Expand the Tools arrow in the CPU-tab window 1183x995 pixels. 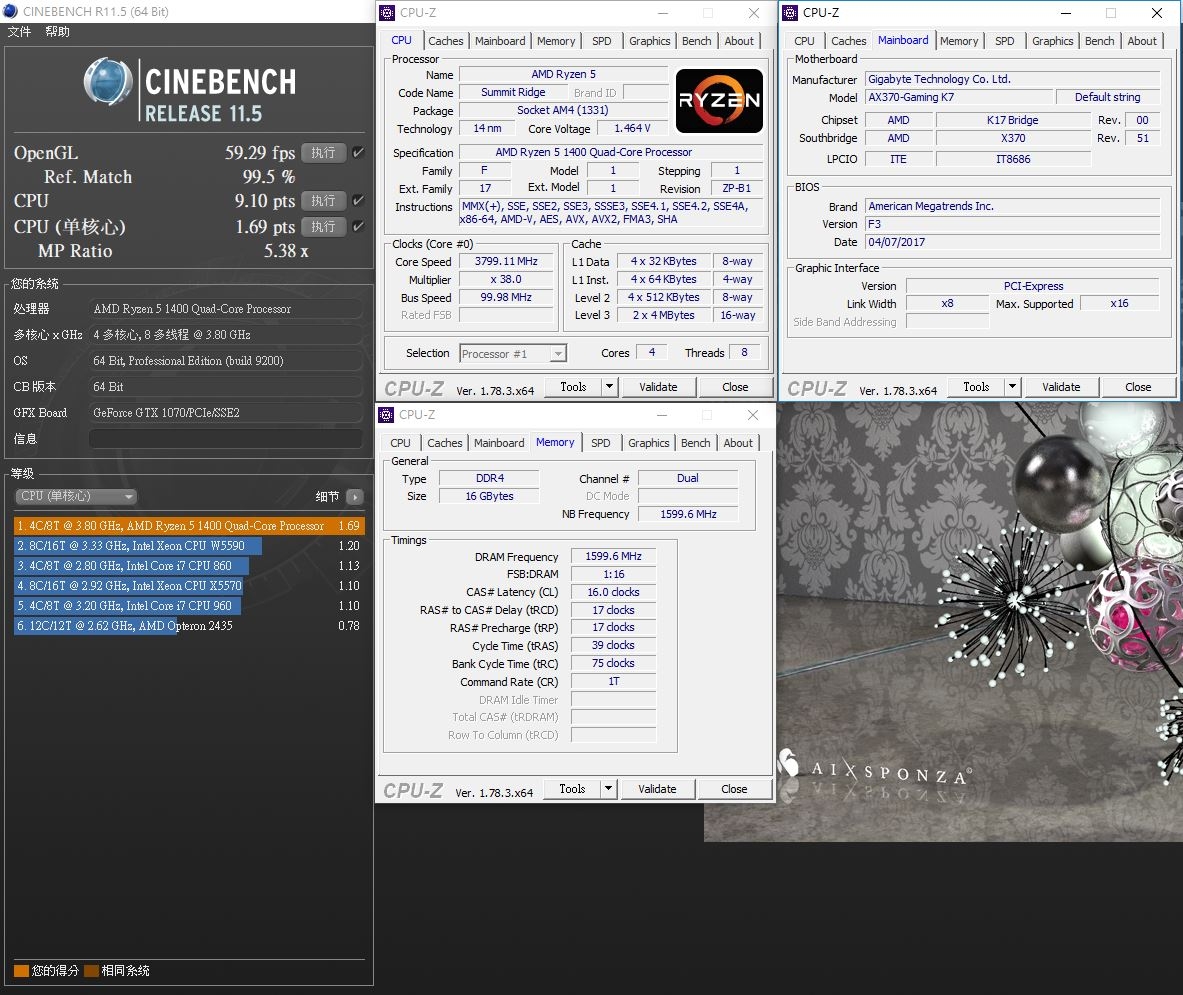point(610,387)
